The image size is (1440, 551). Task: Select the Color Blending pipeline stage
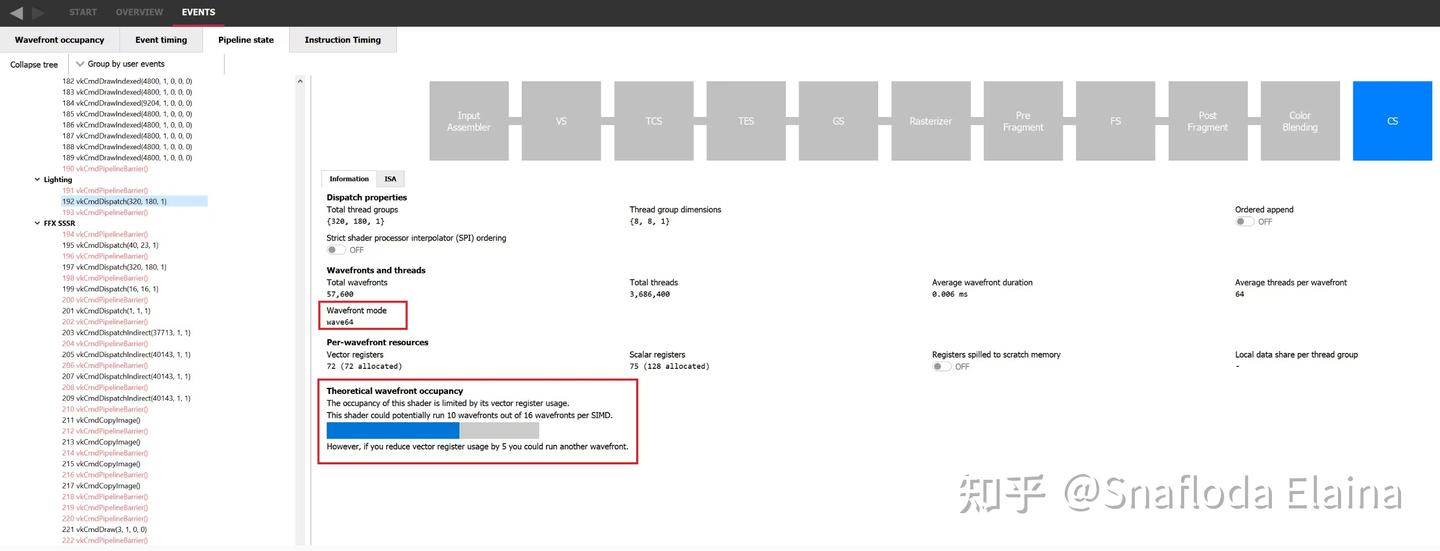(1300, 121)
